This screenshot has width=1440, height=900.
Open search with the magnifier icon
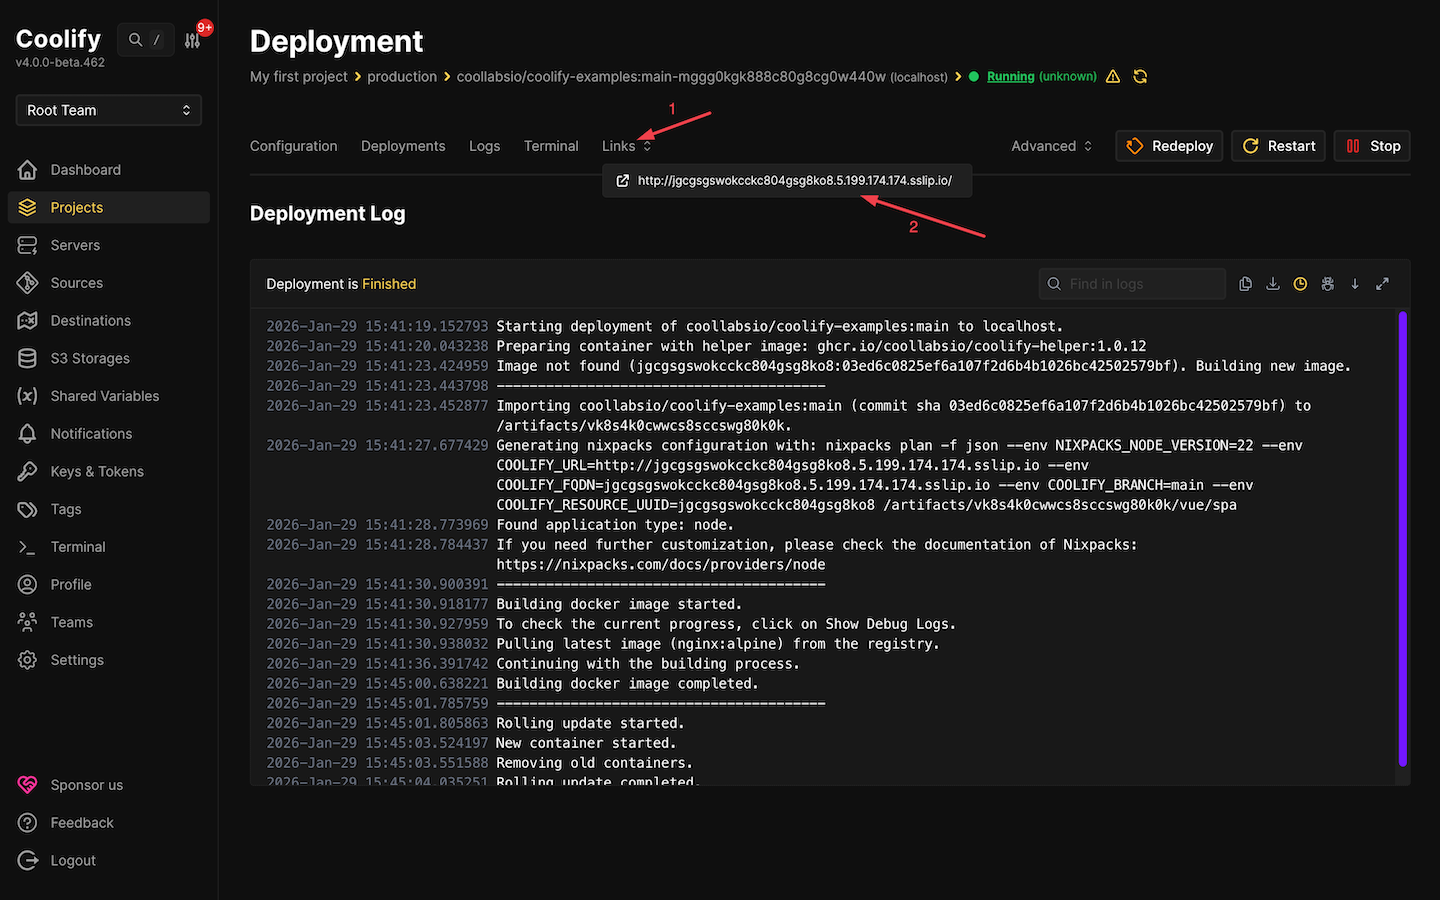(133, 38)
